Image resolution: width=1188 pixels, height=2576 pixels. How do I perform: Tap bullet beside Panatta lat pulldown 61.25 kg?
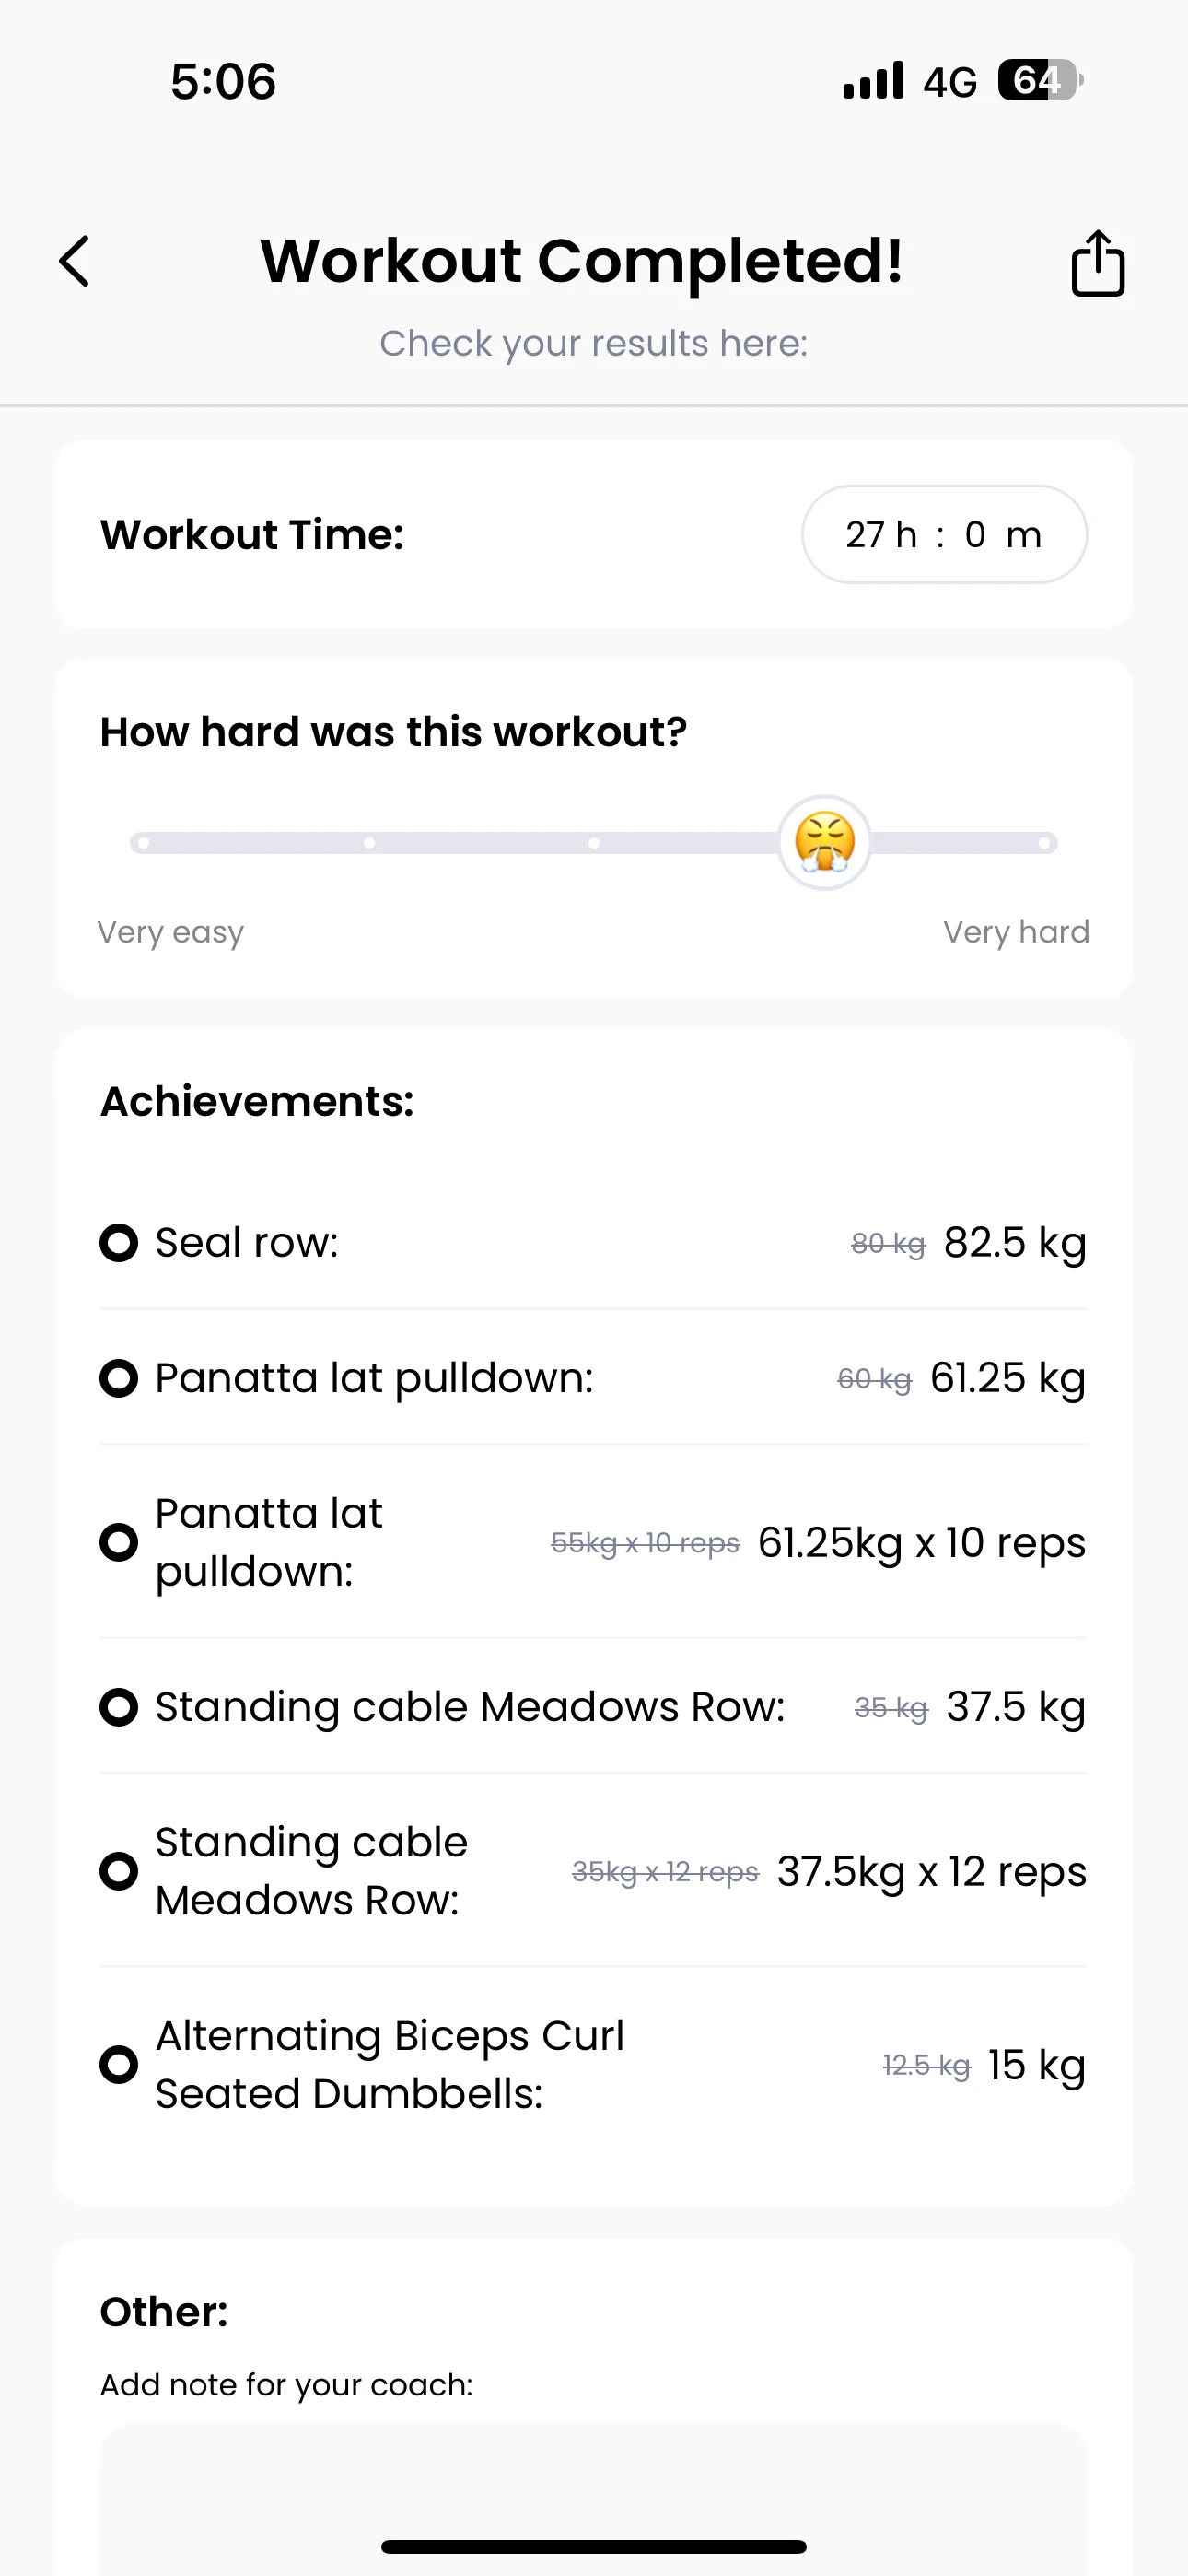point(119,1378)
